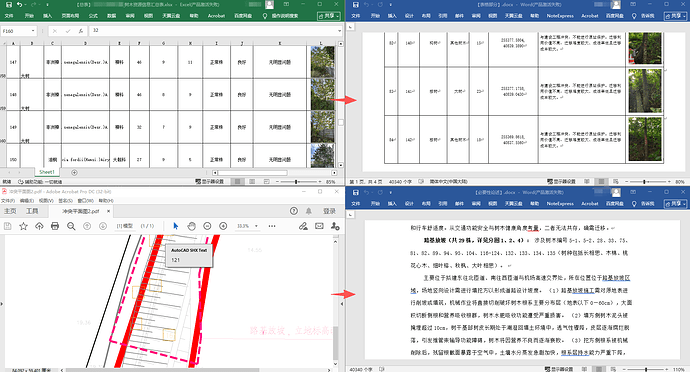Open Acrobat 视图(V) menu
This screenshot has height=372, width=690.
click(46, 200)
